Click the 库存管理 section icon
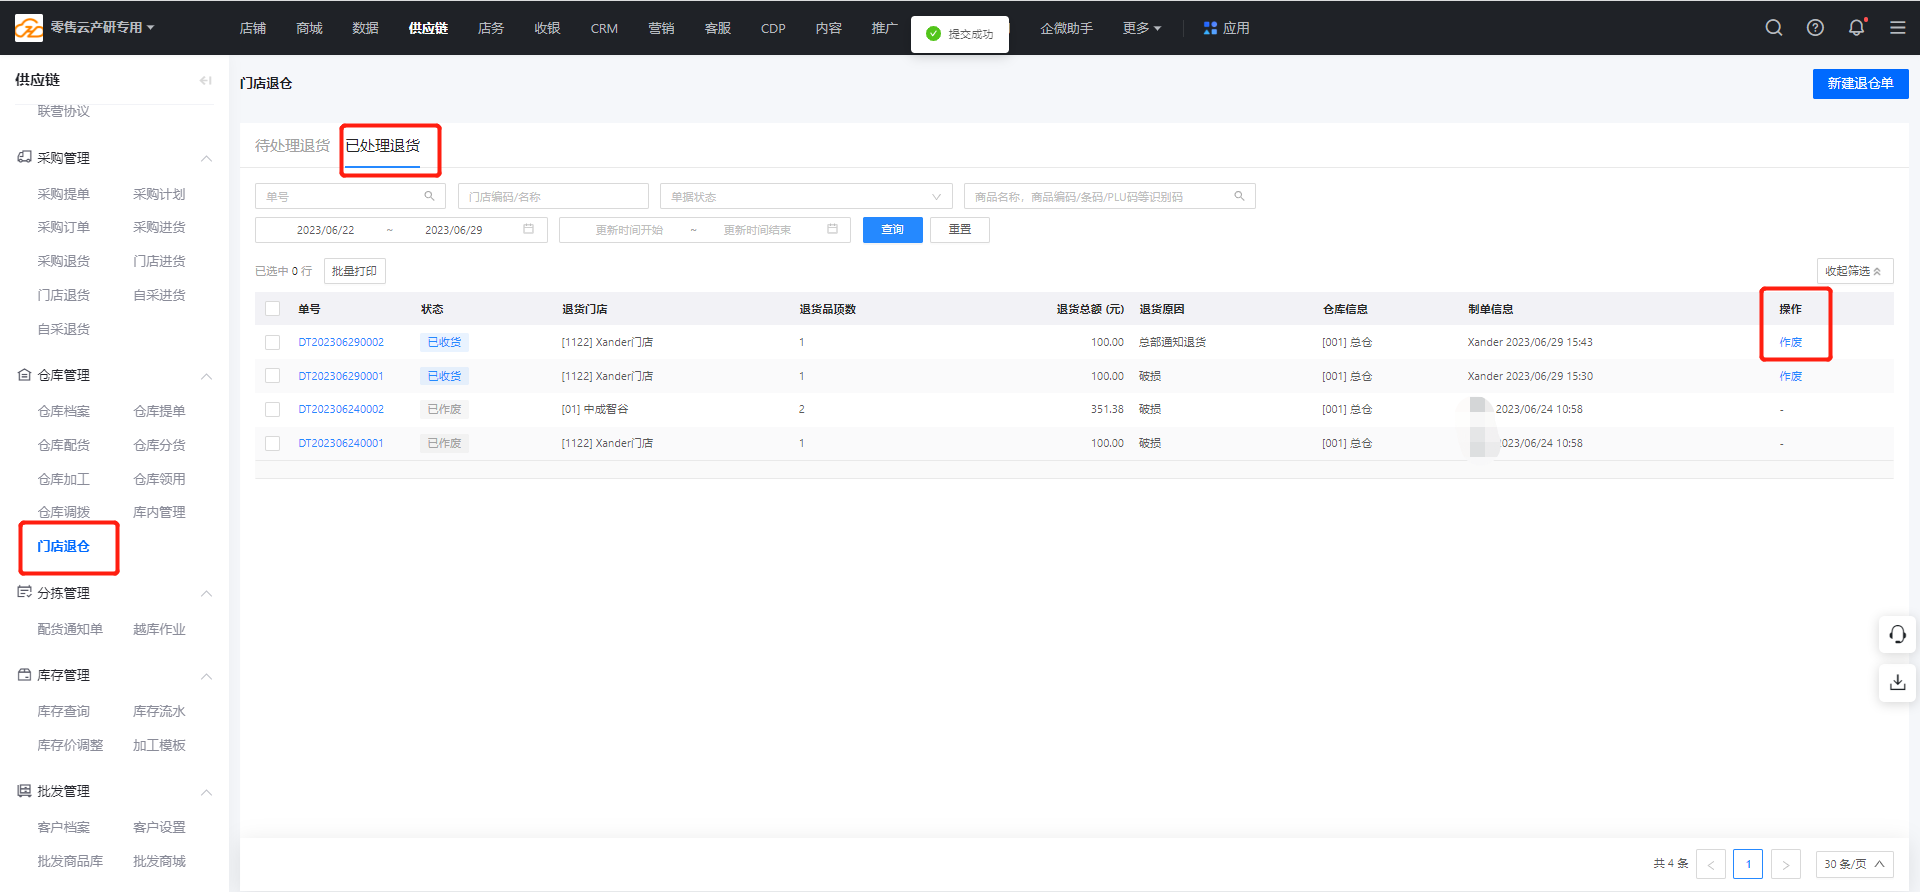 click(25, 675)
